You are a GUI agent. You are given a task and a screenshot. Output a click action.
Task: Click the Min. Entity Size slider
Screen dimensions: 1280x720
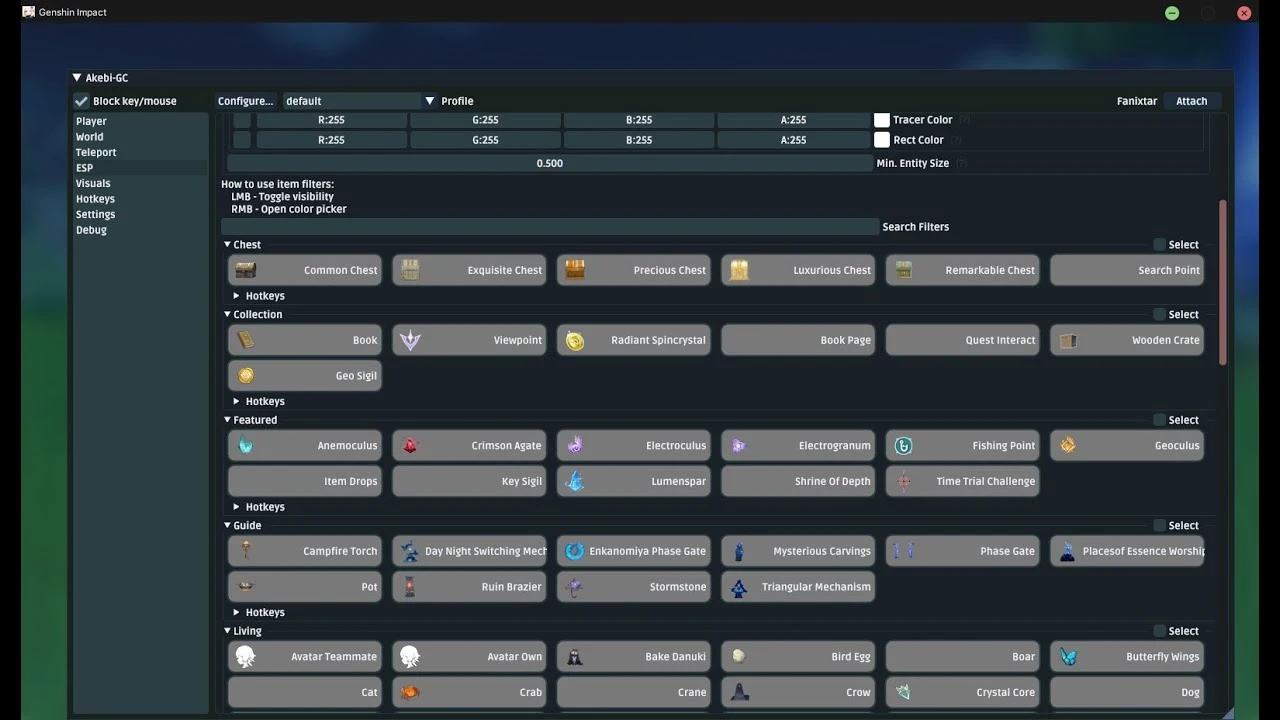(x=549, y=163)
